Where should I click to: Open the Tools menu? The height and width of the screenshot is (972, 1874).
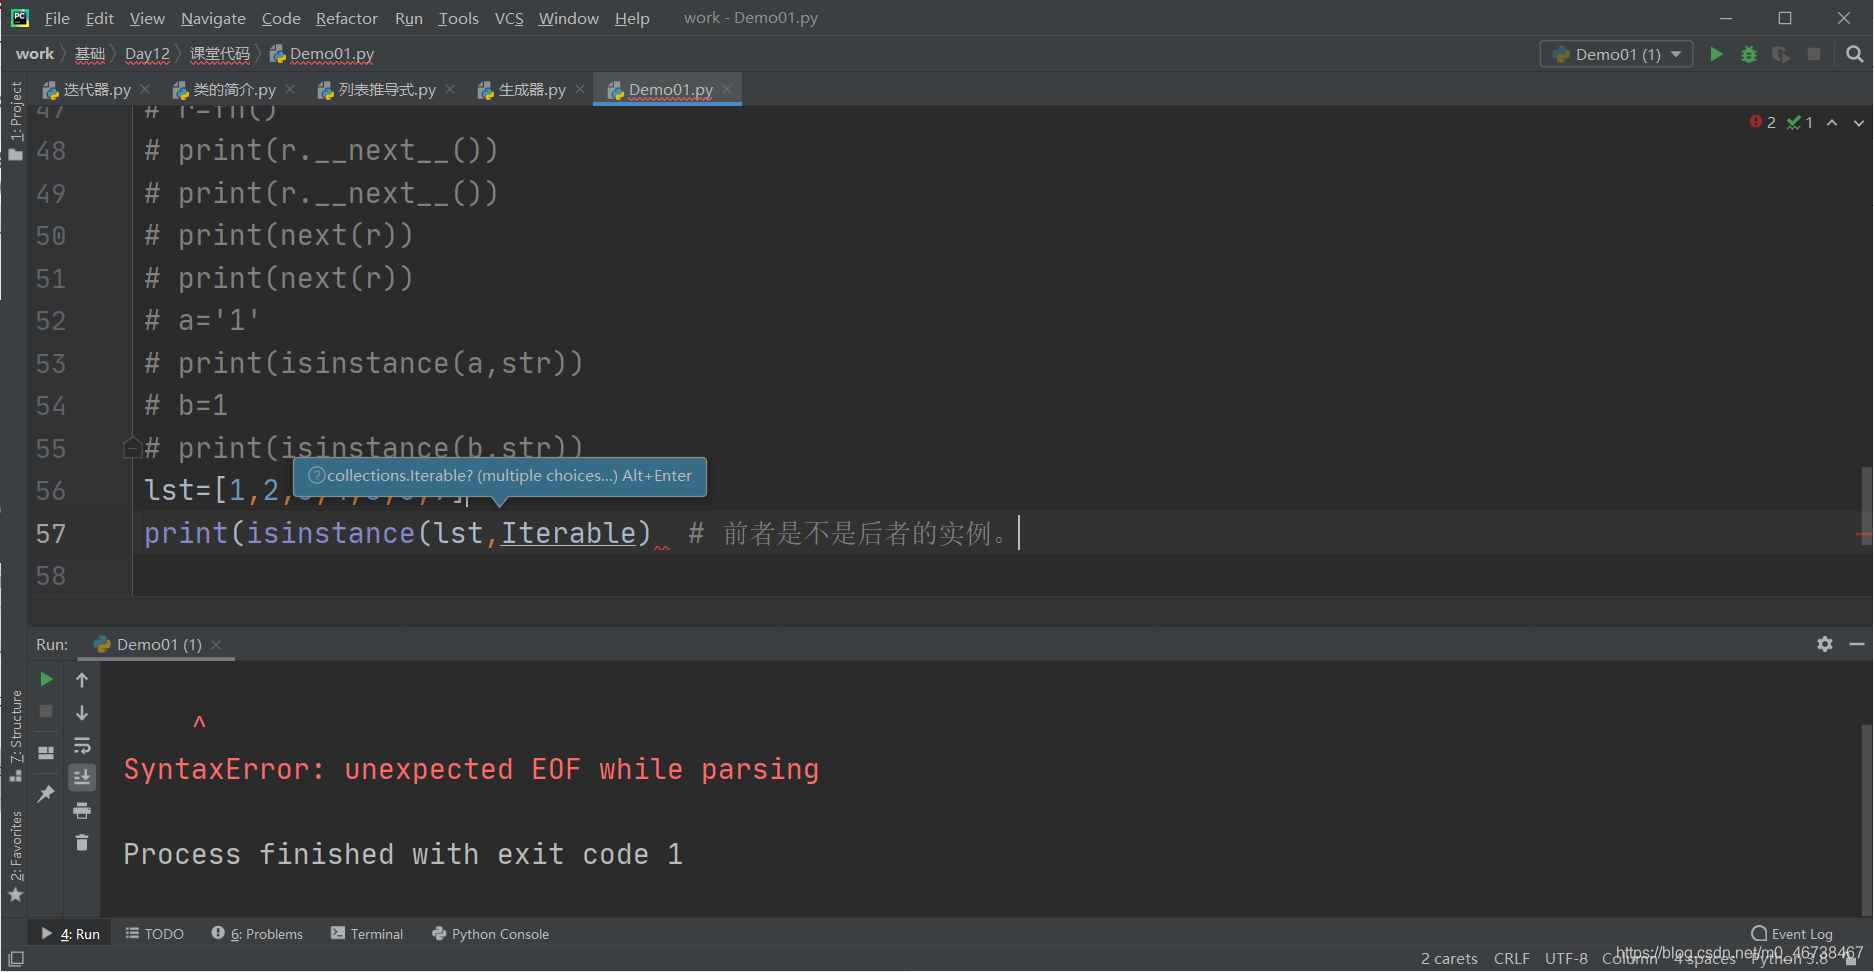pos(458,18)
